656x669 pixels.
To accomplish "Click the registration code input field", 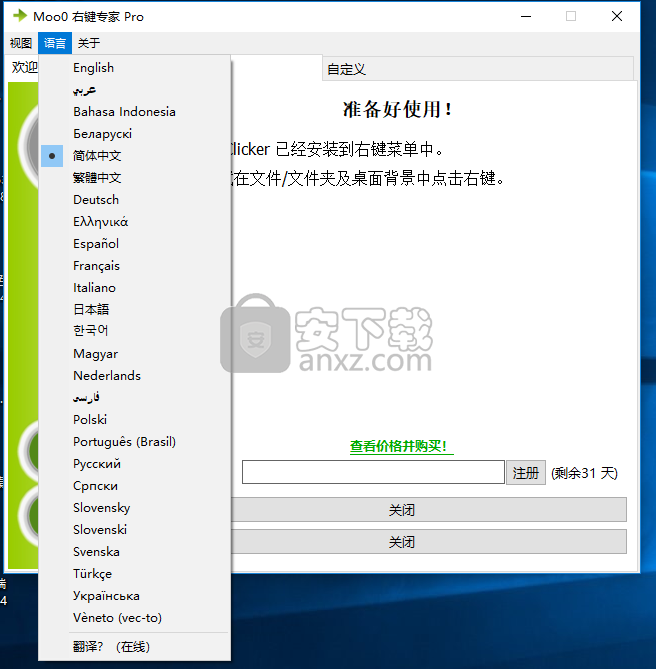I will [373, 472].
